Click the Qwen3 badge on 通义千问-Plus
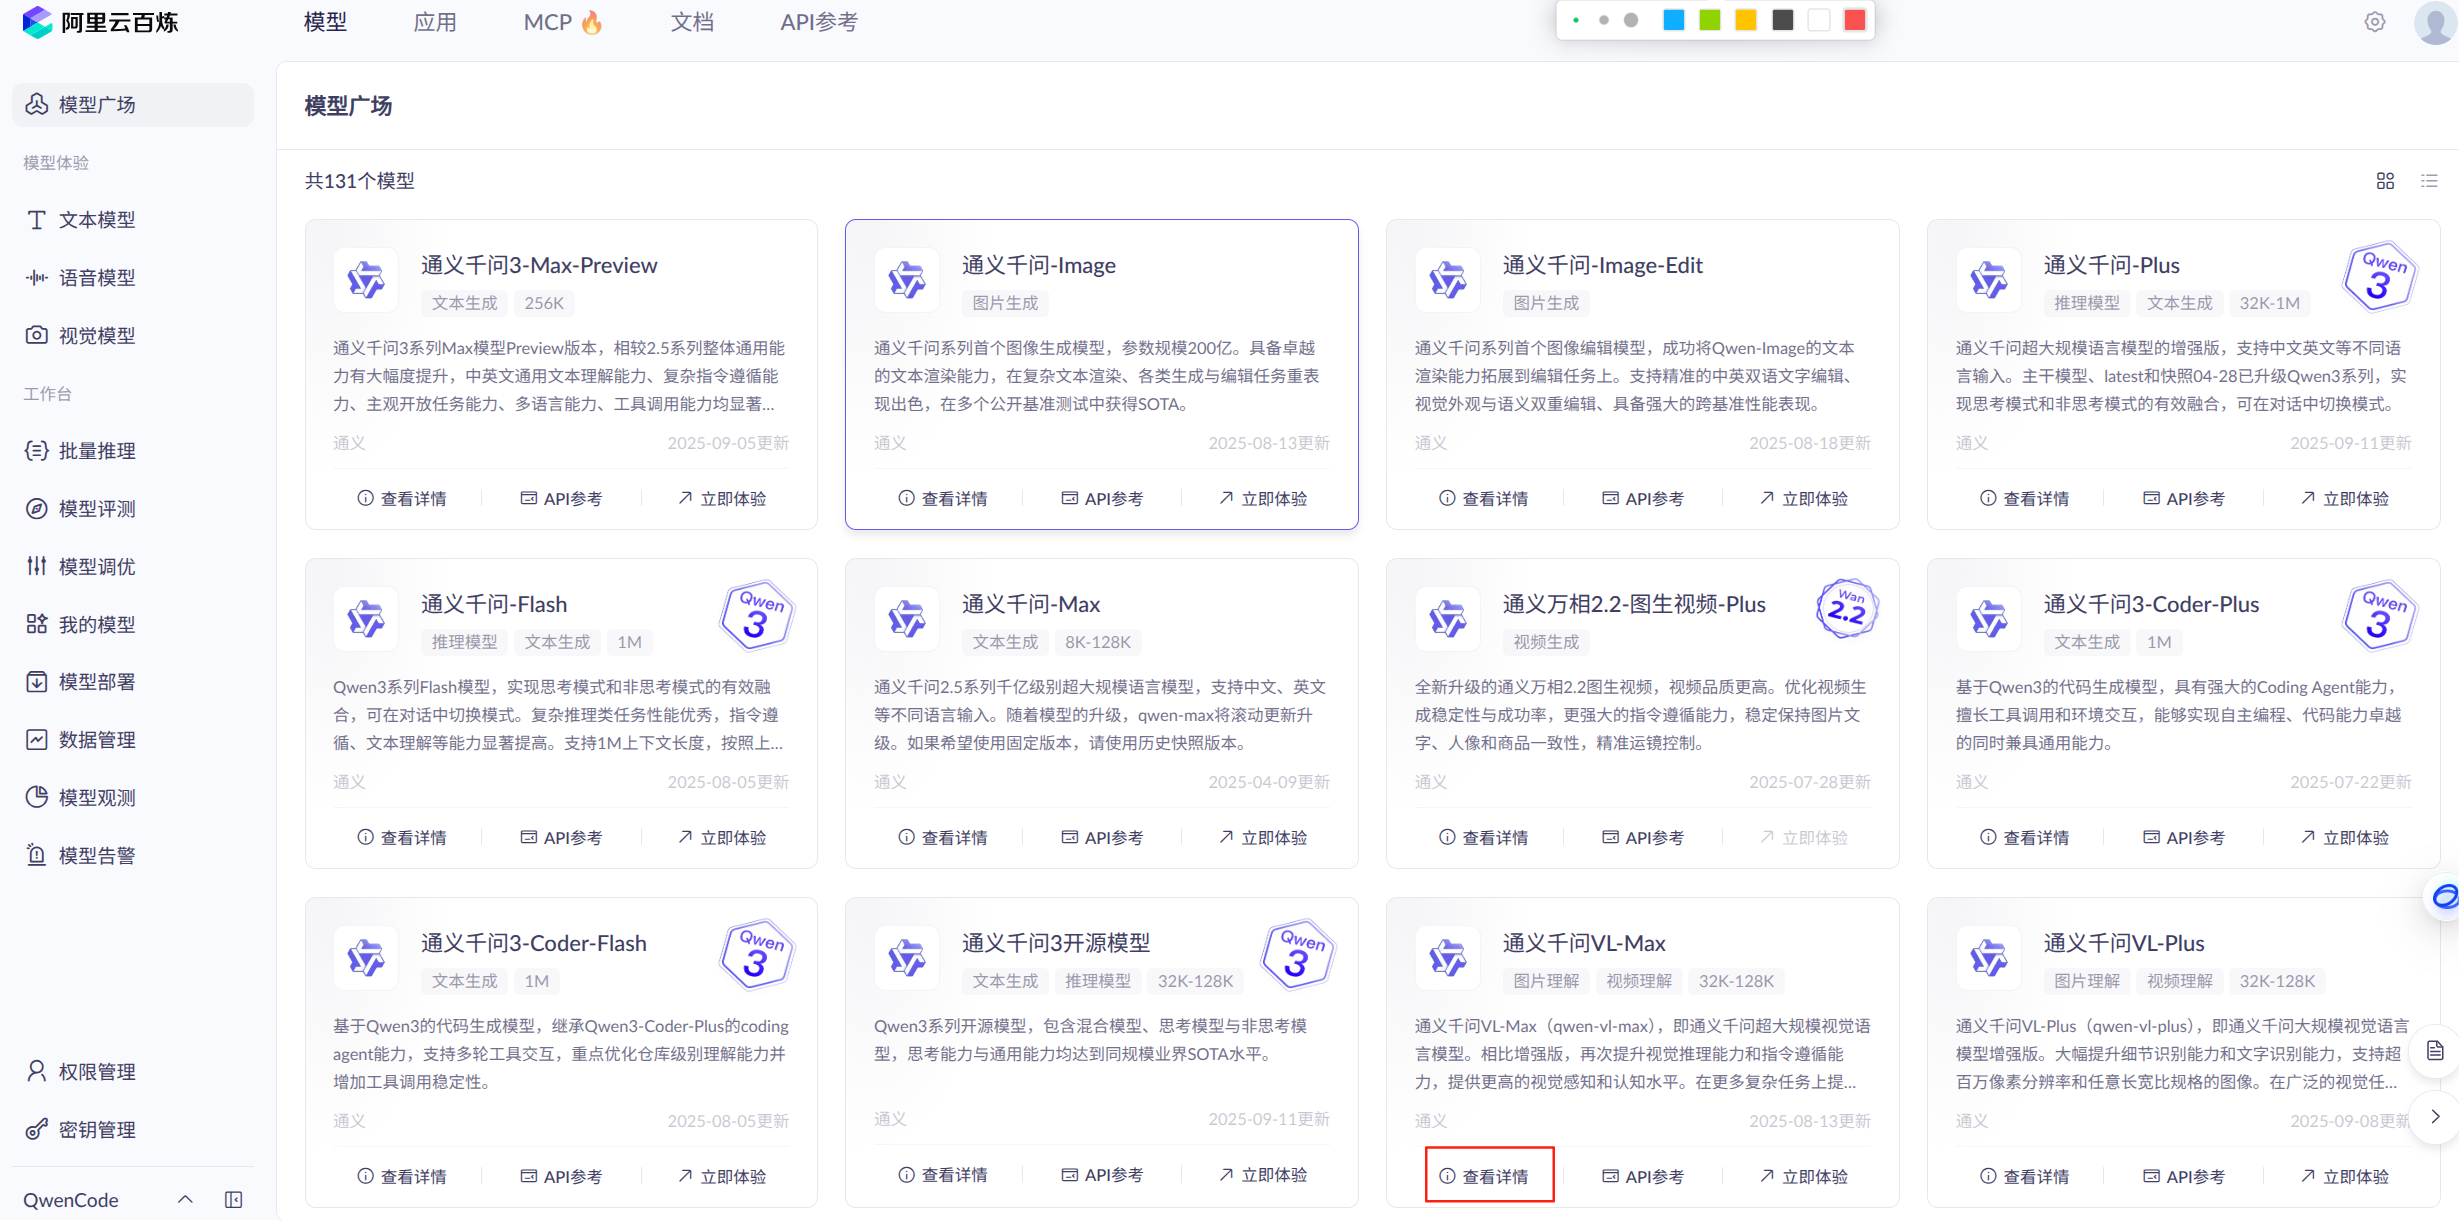This screenshot has width=2459, height=1220. (2379, 276)
